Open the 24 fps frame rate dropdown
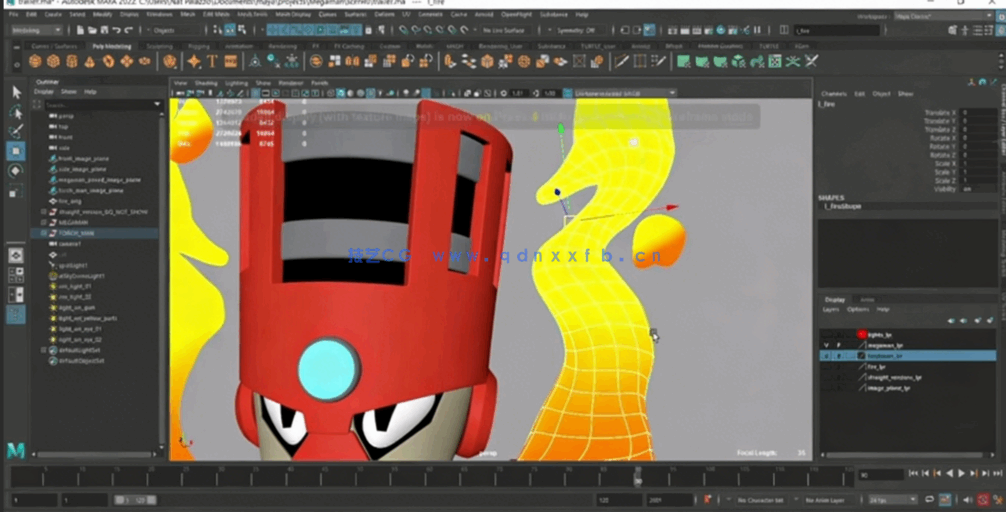This screenshot has width=1006, height=512. click(891, 499)
